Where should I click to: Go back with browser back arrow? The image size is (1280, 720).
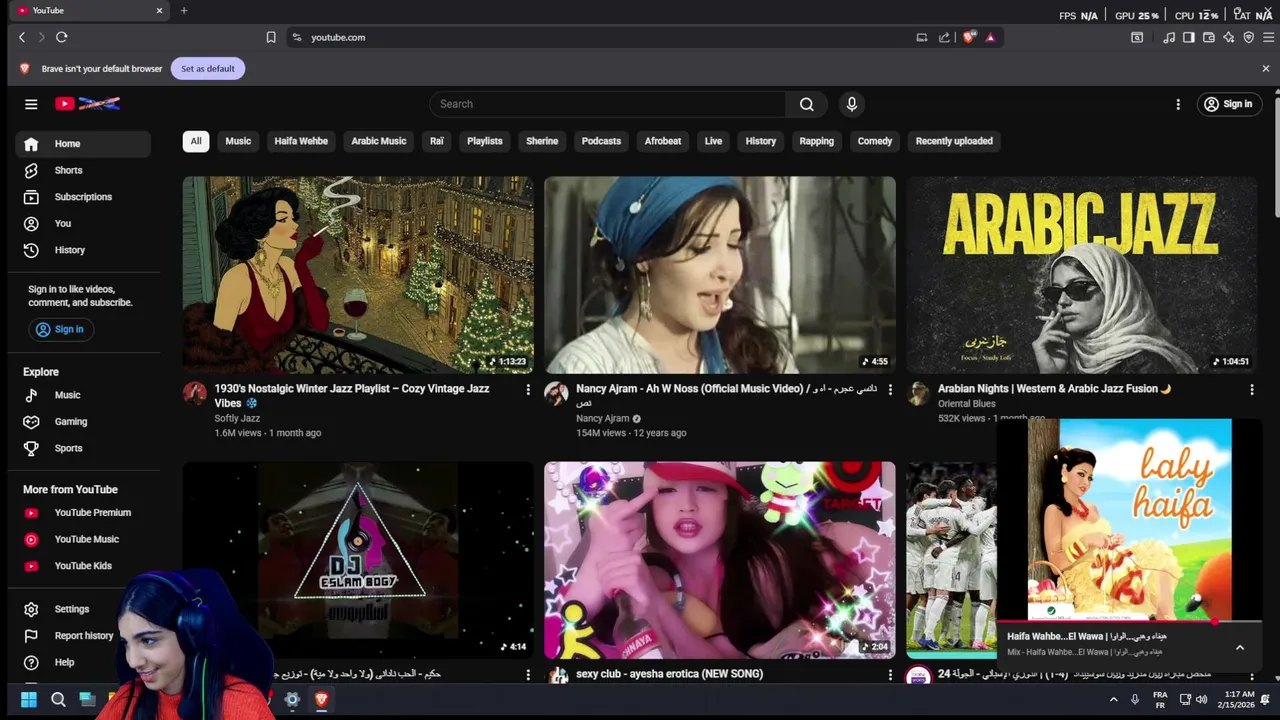(x=22, y=37)
